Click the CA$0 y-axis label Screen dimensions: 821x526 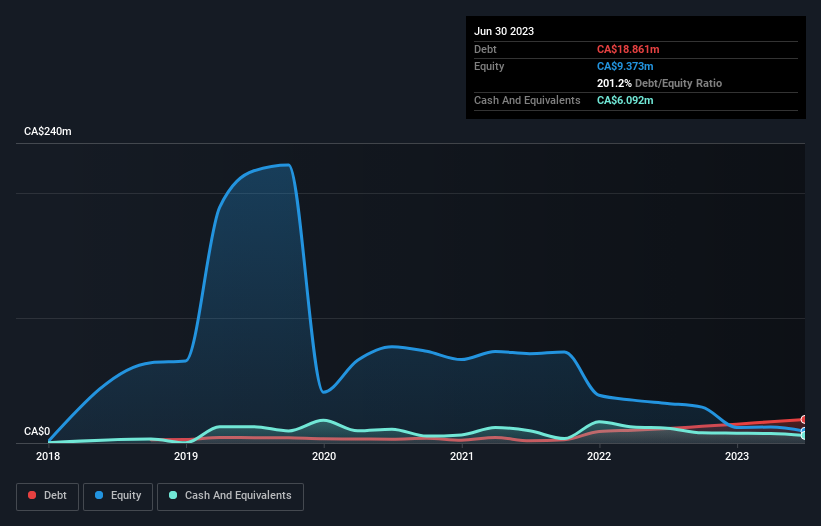pos(37,431)
